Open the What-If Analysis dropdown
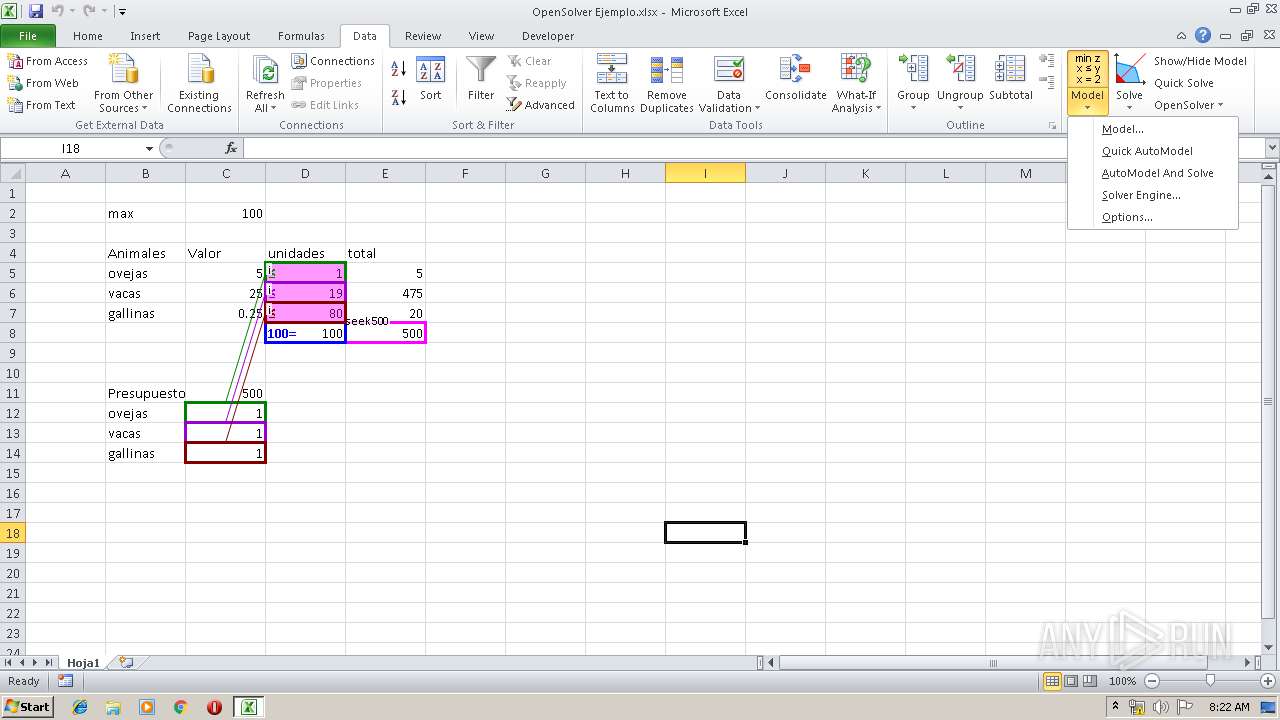The image size is (1280, 720). click(857, 84)
